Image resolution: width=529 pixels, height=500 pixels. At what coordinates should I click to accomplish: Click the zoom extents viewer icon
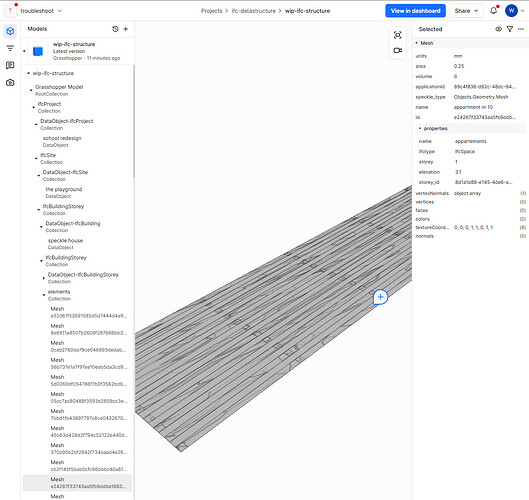click(x=397, y=35)
